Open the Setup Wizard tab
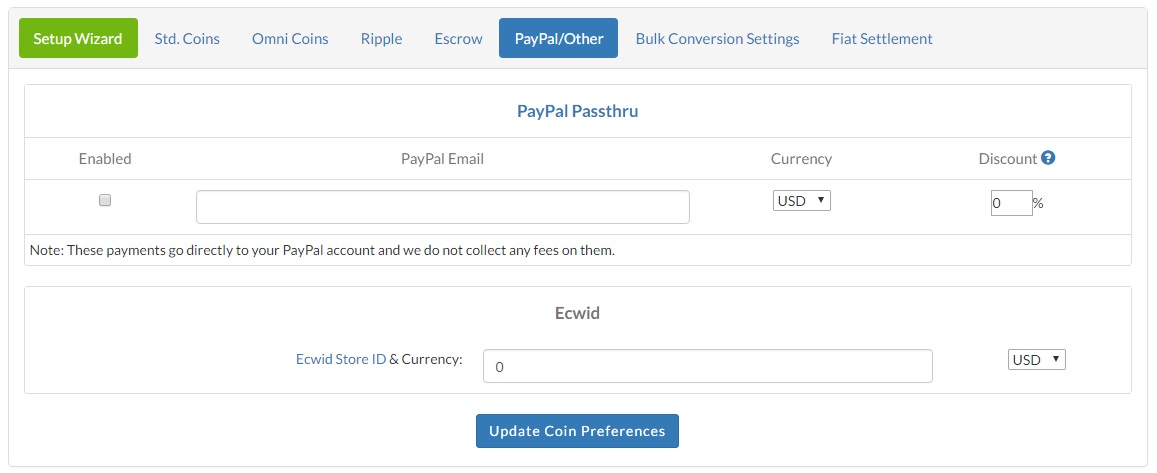 coord(78,39)
